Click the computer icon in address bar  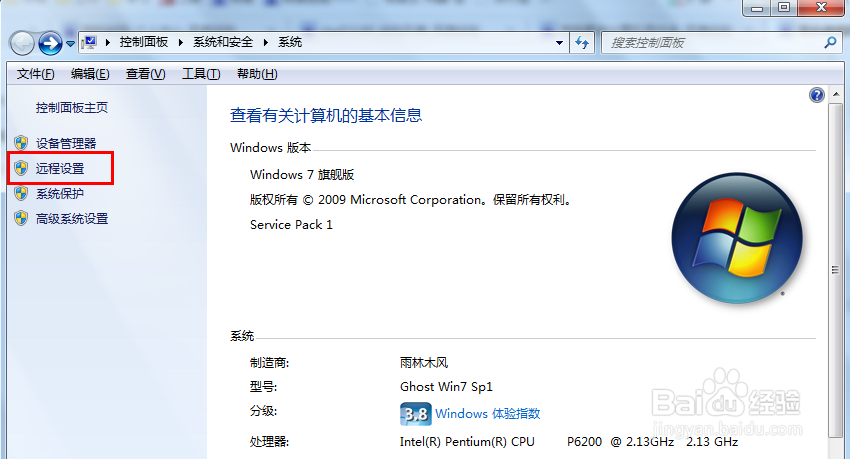click(x=89, y=42)
